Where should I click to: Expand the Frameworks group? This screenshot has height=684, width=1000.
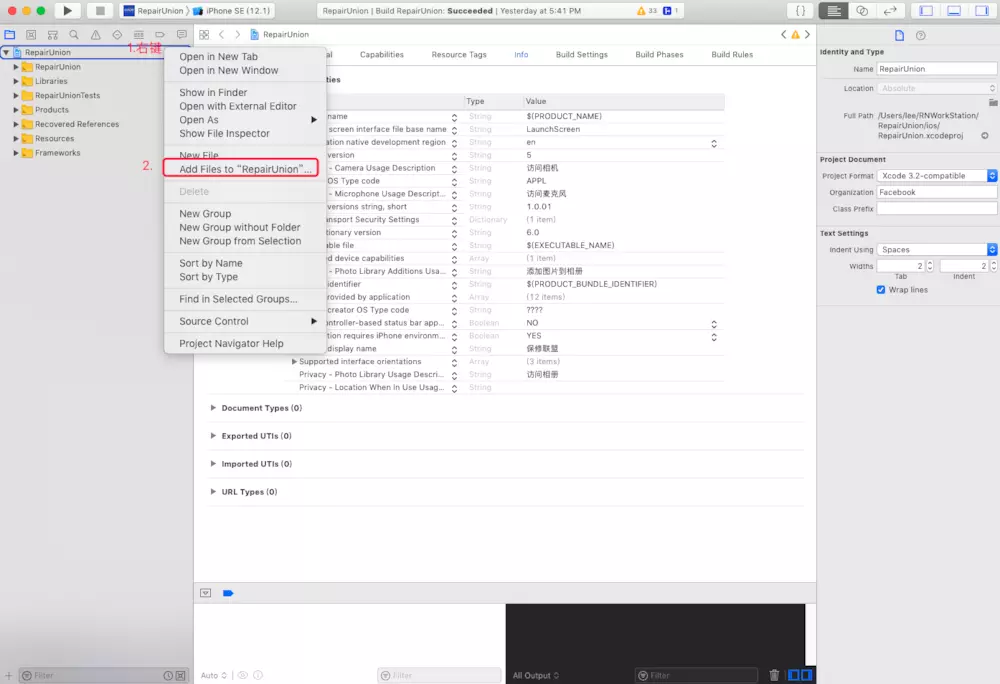(x=16, y=153)
